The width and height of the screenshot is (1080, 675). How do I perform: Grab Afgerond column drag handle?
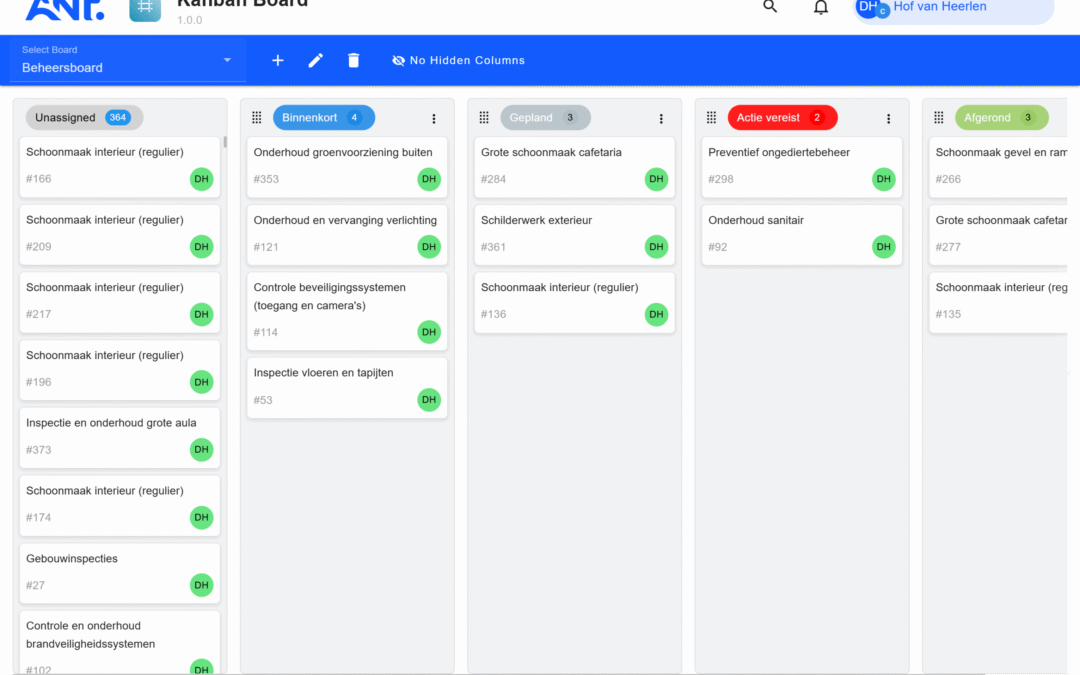coord(939,118)
